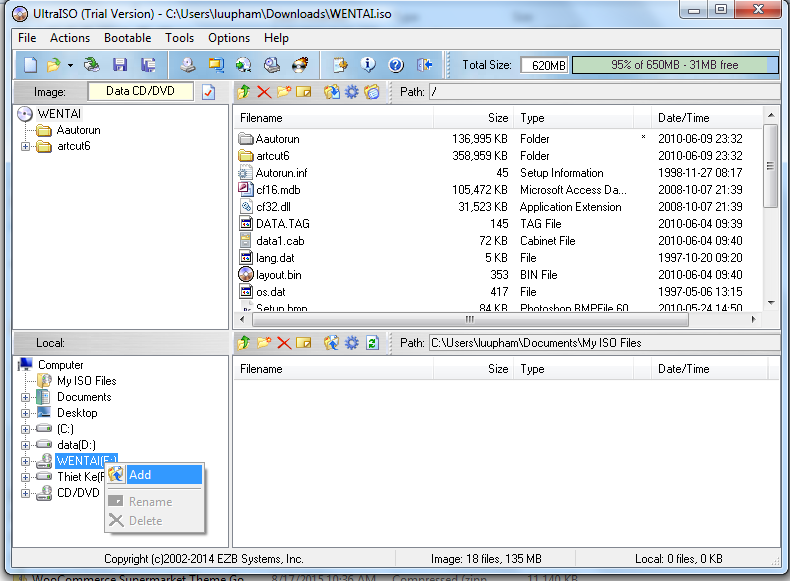790x581 pixels.
Task: Click the image Path field showing /
Action: [604, 92]
